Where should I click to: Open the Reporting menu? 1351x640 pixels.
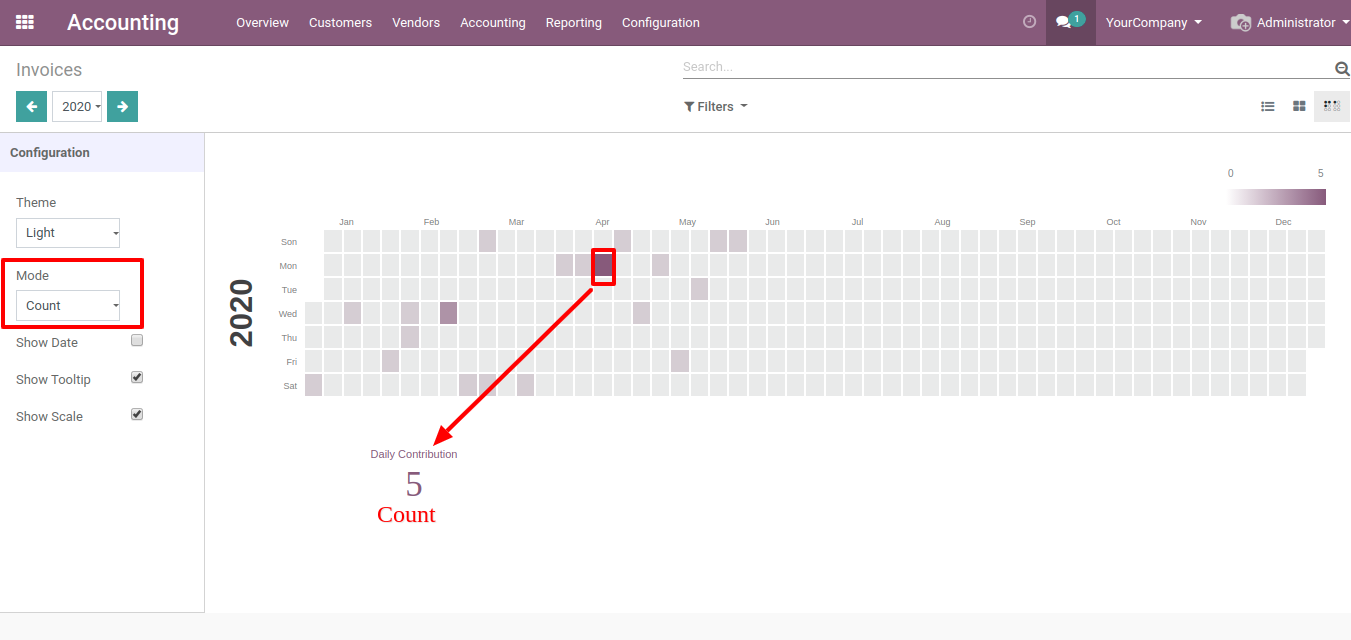[573, 23]
